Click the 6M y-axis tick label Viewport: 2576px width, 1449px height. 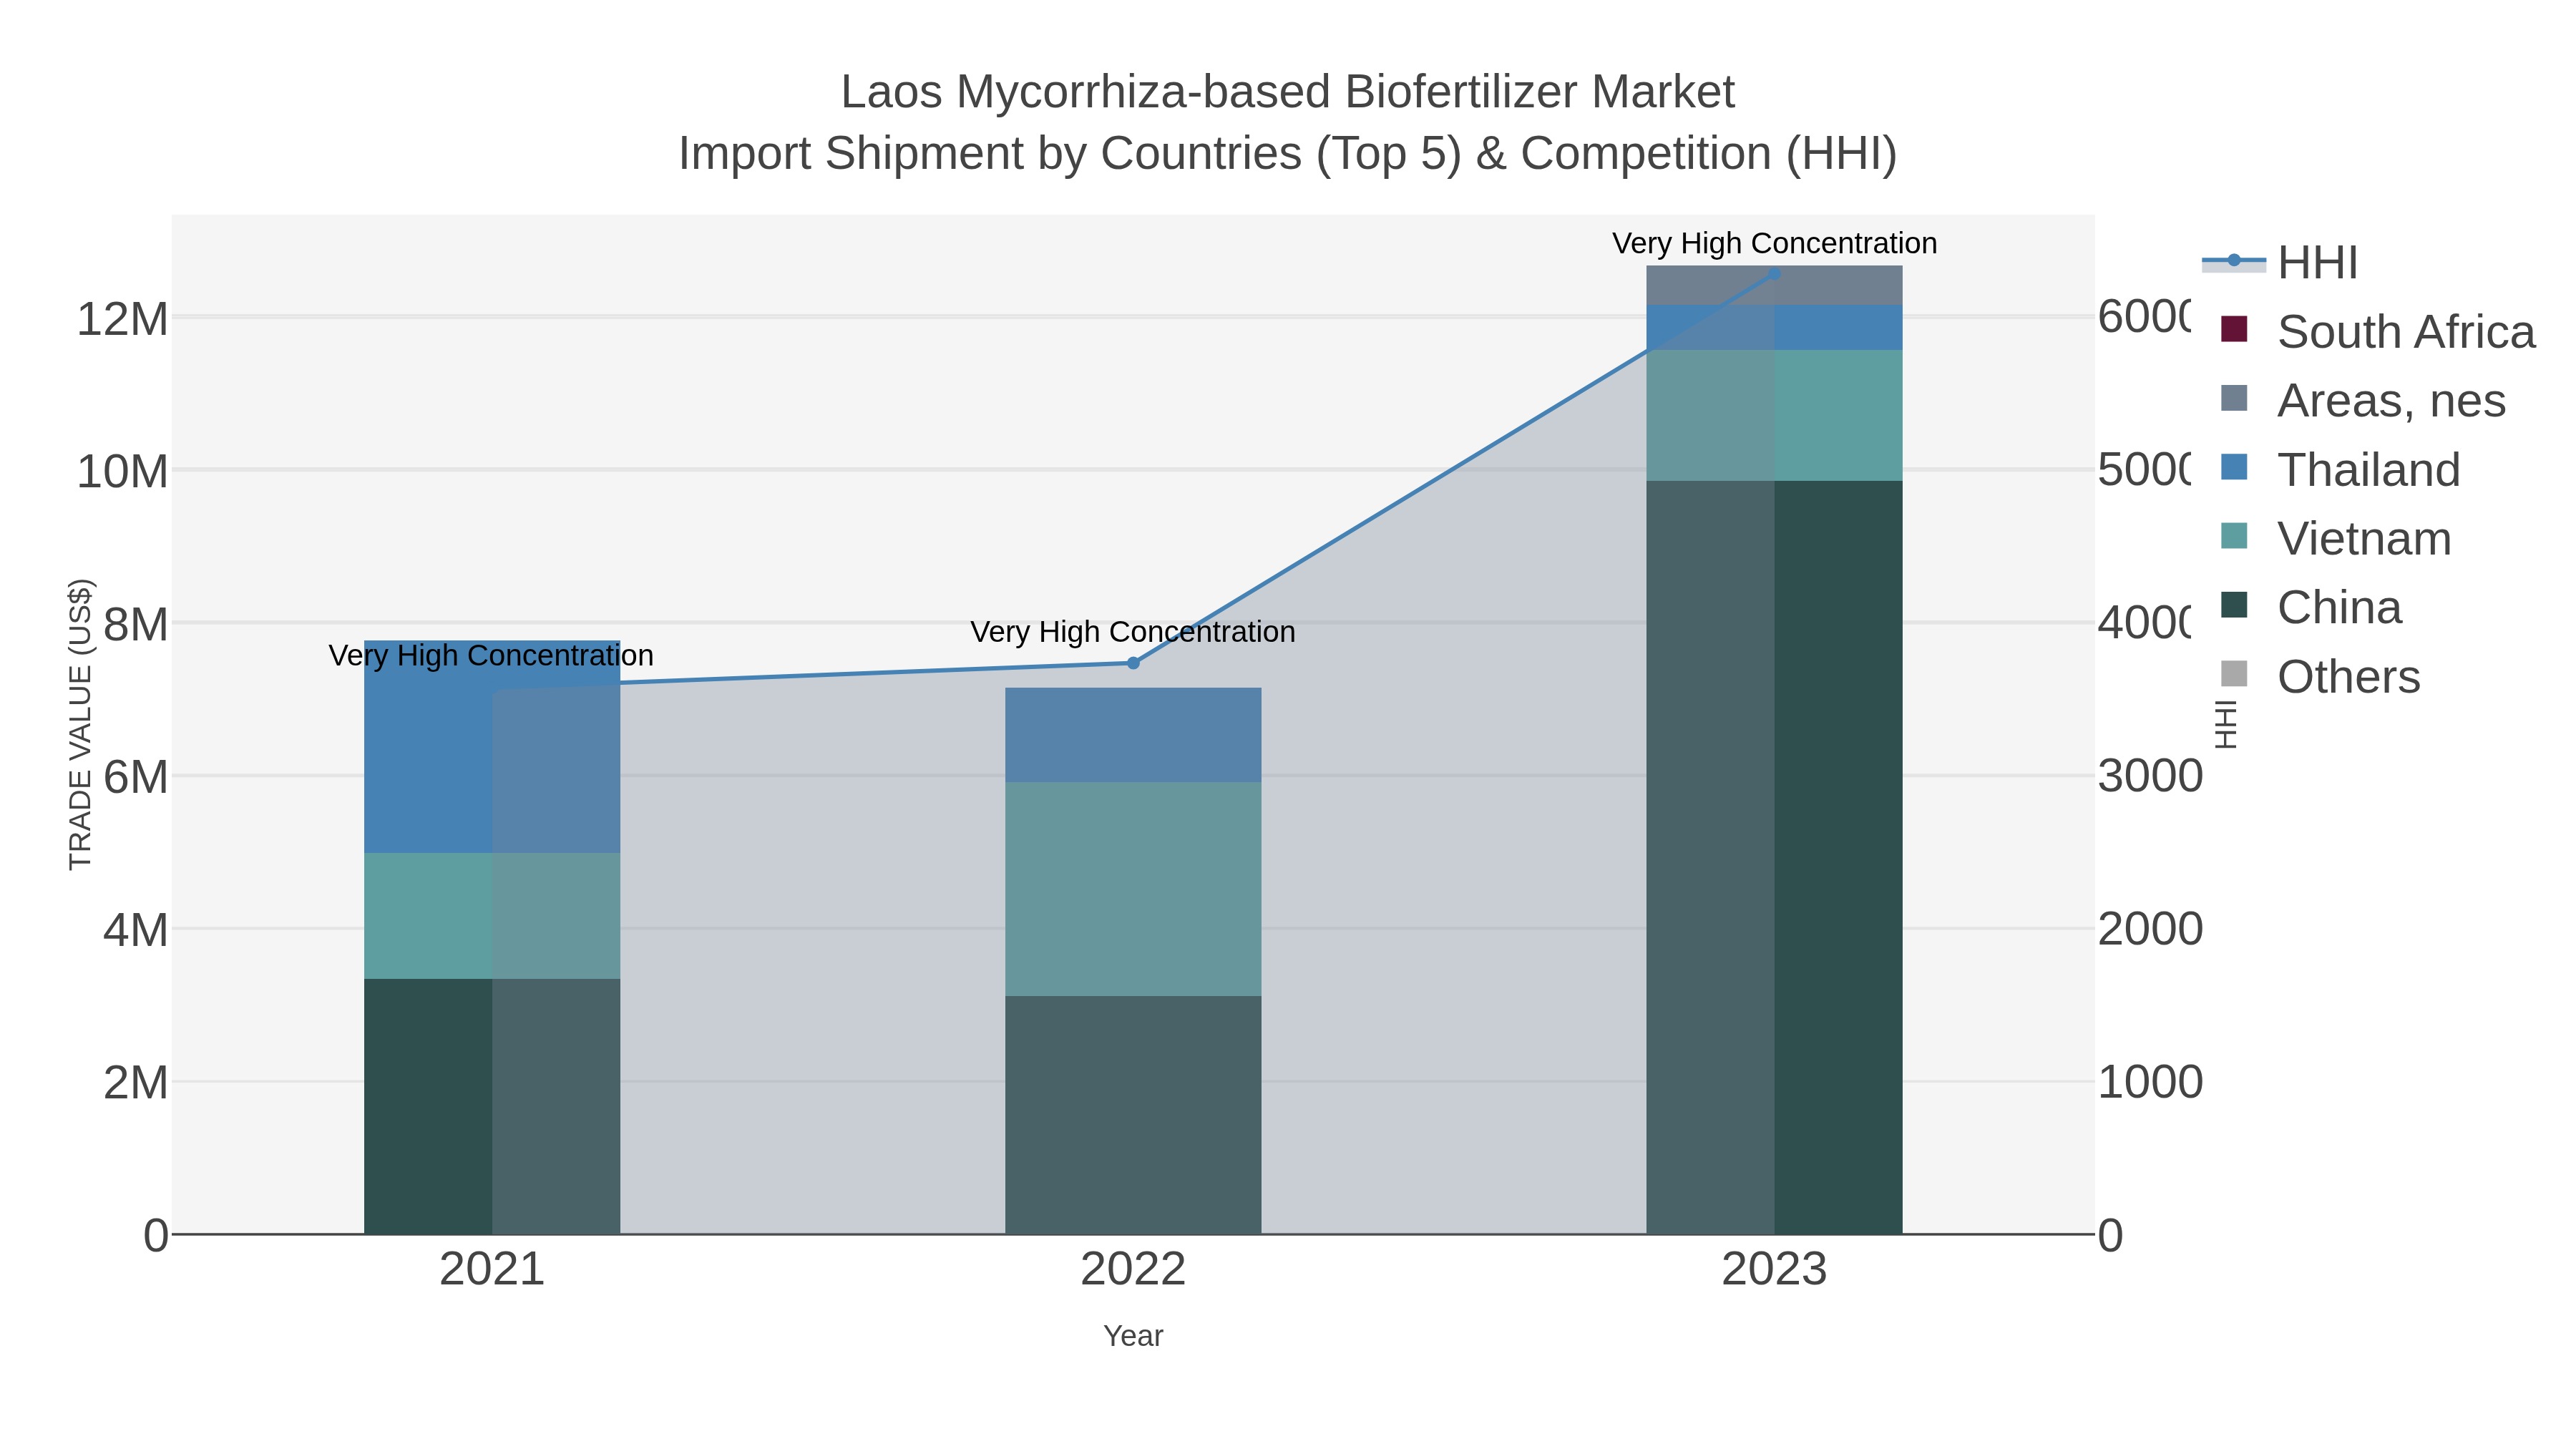point(135,778)
